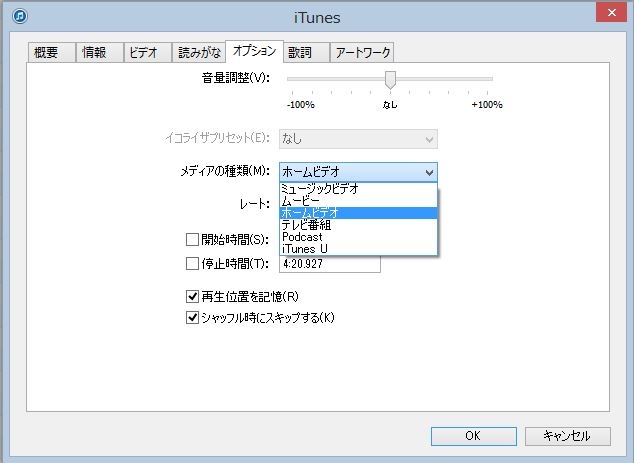Uncheck シャッフル時にスキップする option
Screen dimensions: 634x463
point(192,318)
